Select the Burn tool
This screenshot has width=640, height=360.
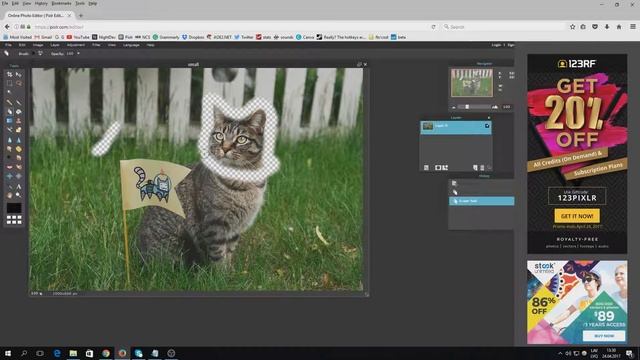[18, 158]
